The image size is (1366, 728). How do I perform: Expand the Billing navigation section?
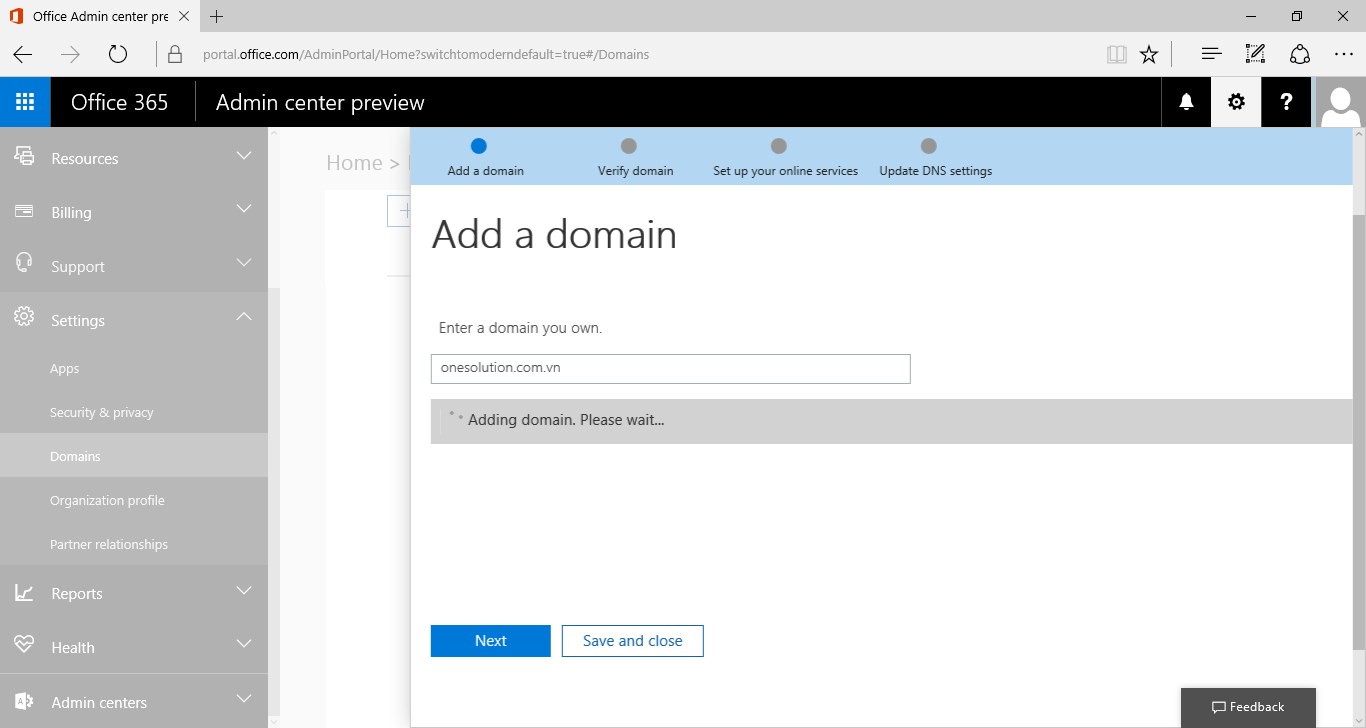[134, 212]
